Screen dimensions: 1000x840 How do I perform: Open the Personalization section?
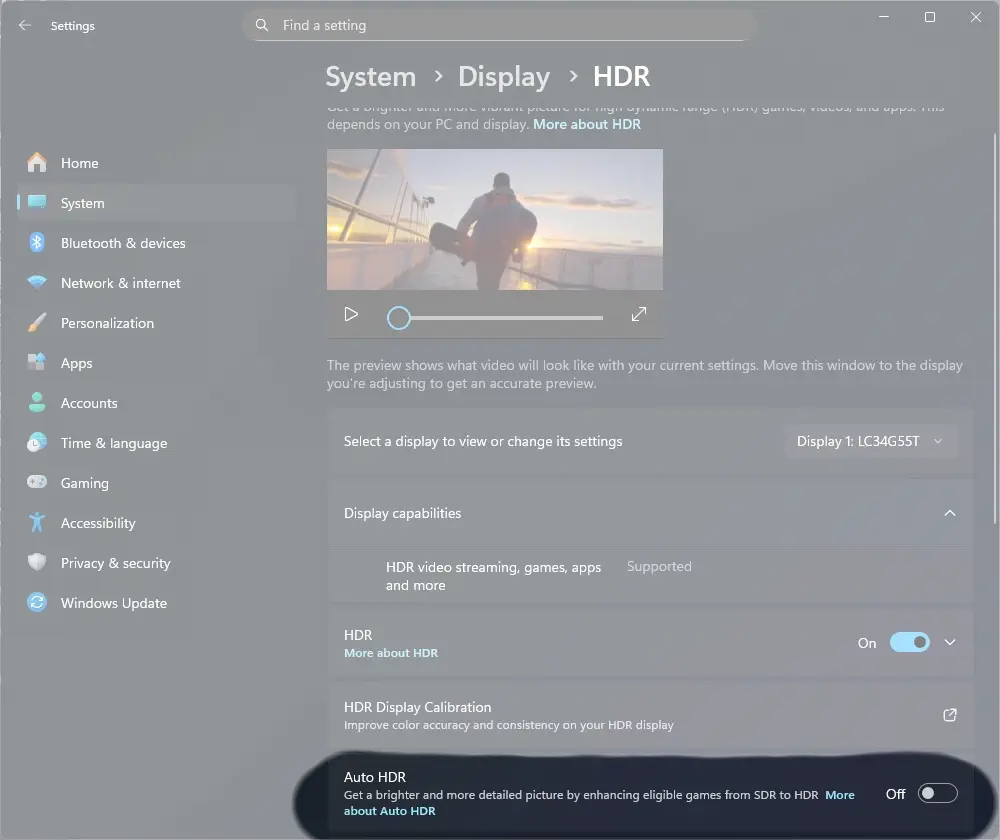pyautogui.click(x=107, y=323)
